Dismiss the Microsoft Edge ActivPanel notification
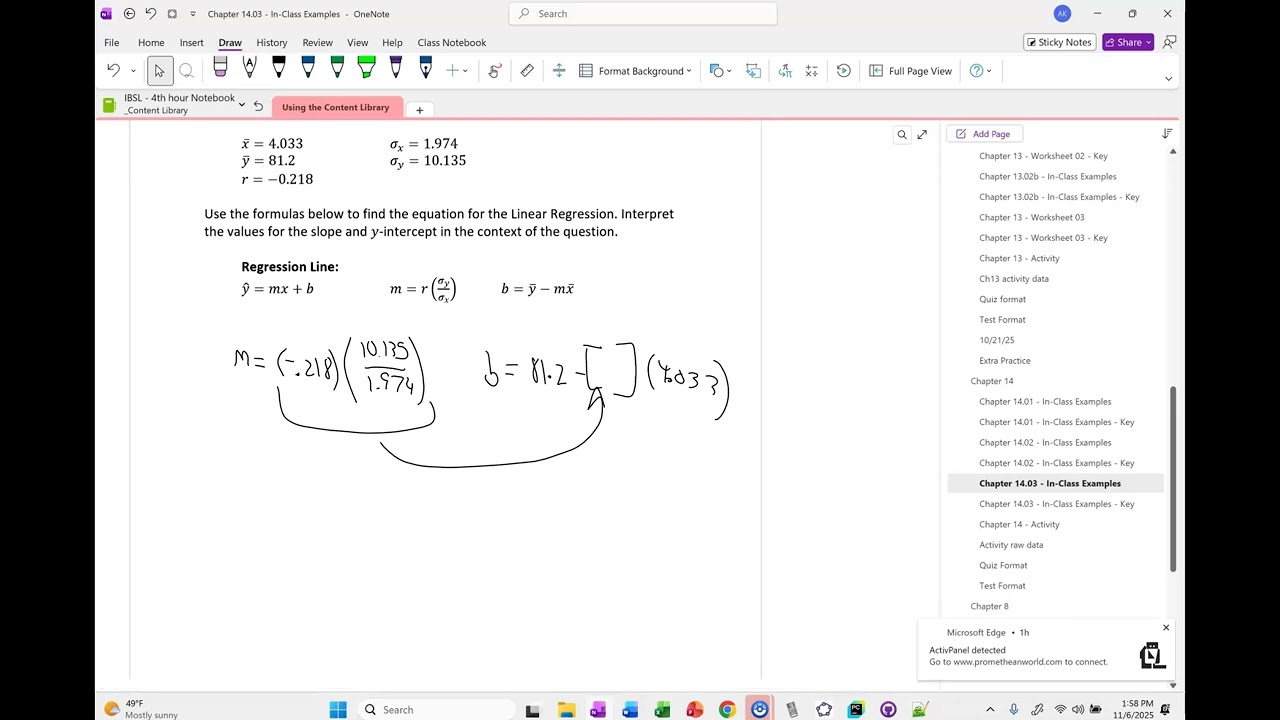This screenshot has height=720, width=1280. [x=1166, y=628]
